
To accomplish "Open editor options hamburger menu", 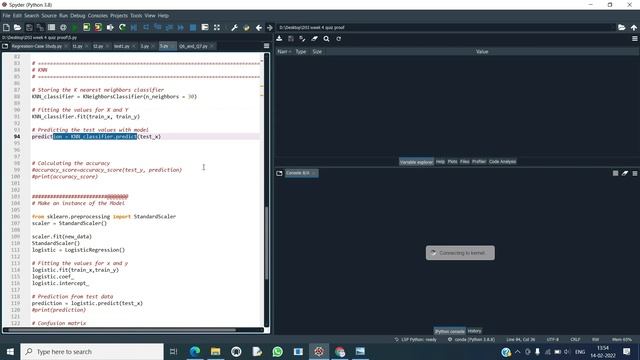I will click(x=267, y=46).
